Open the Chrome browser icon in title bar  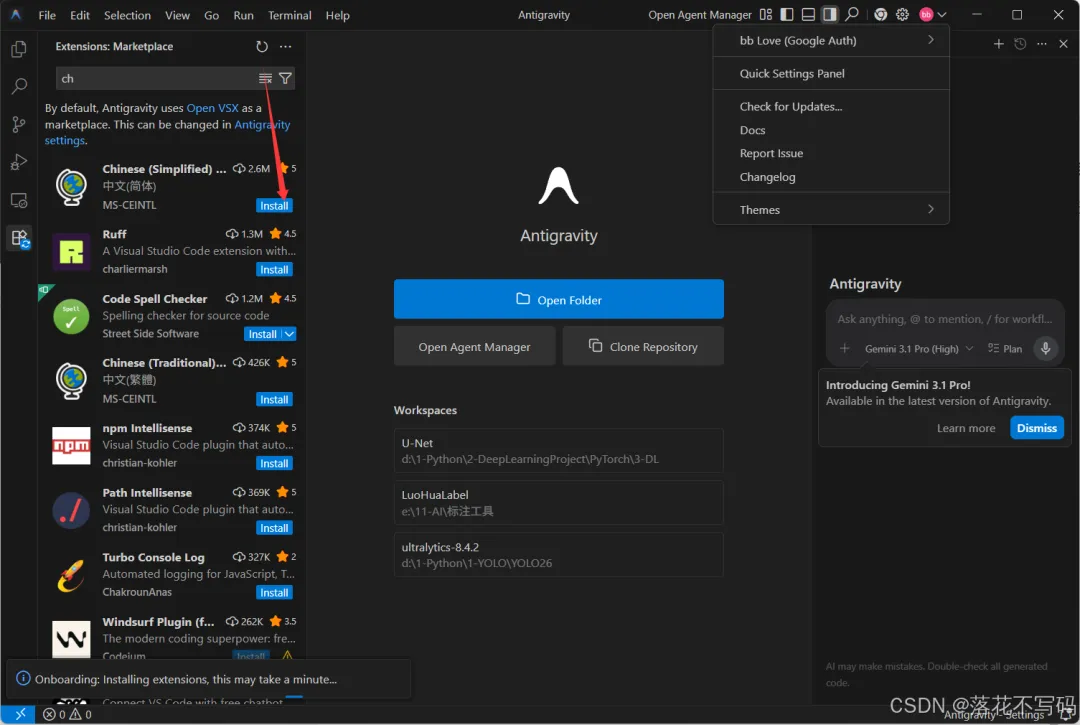[880, 14]
